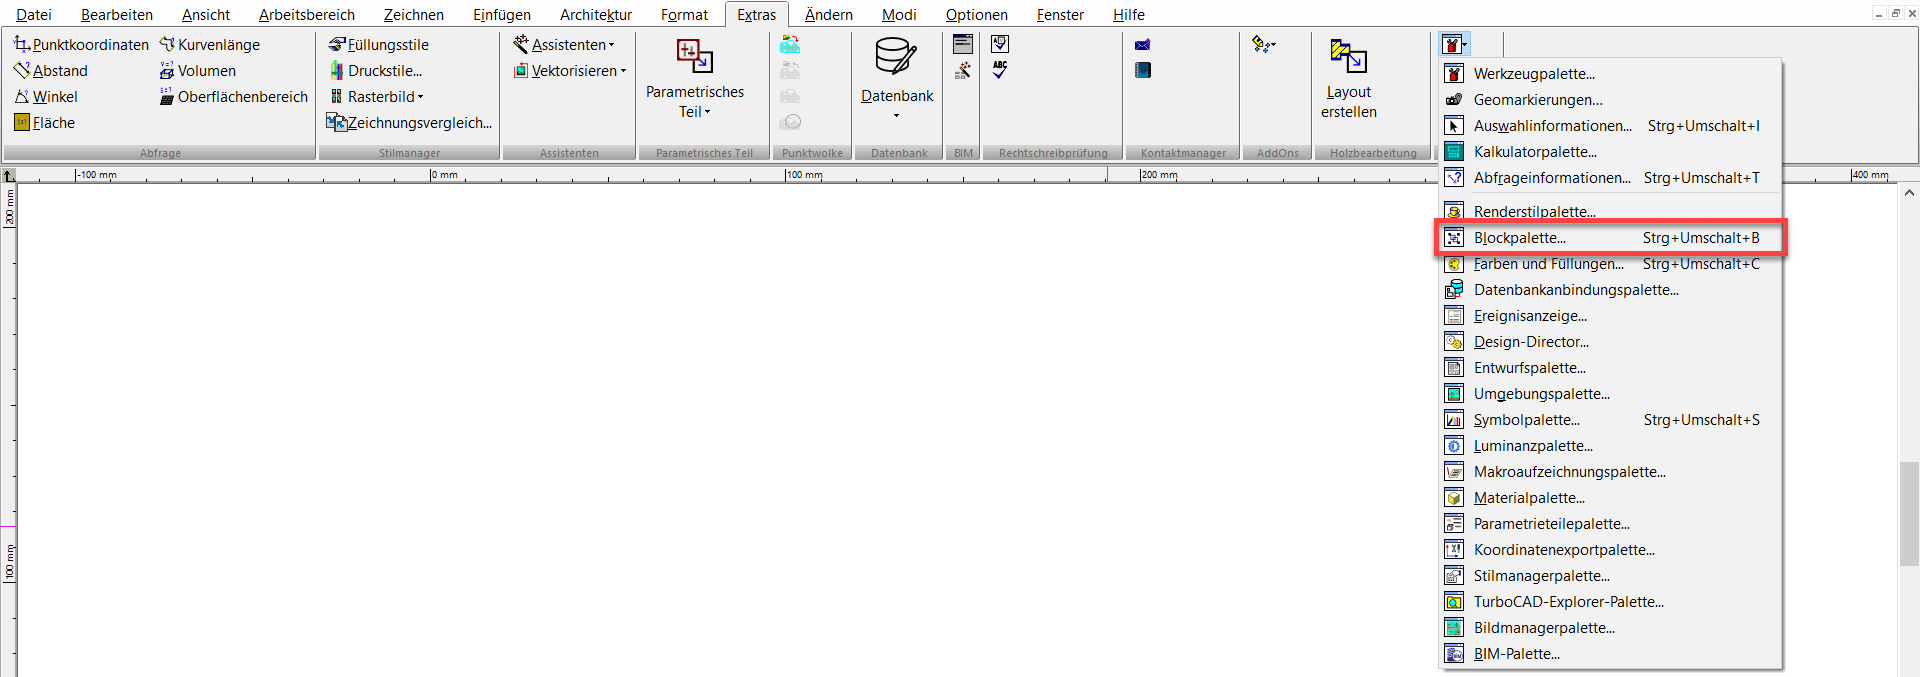Open Auswahlinformationen palette
The image size is (1920, 677).
[x=1610, y=126]
